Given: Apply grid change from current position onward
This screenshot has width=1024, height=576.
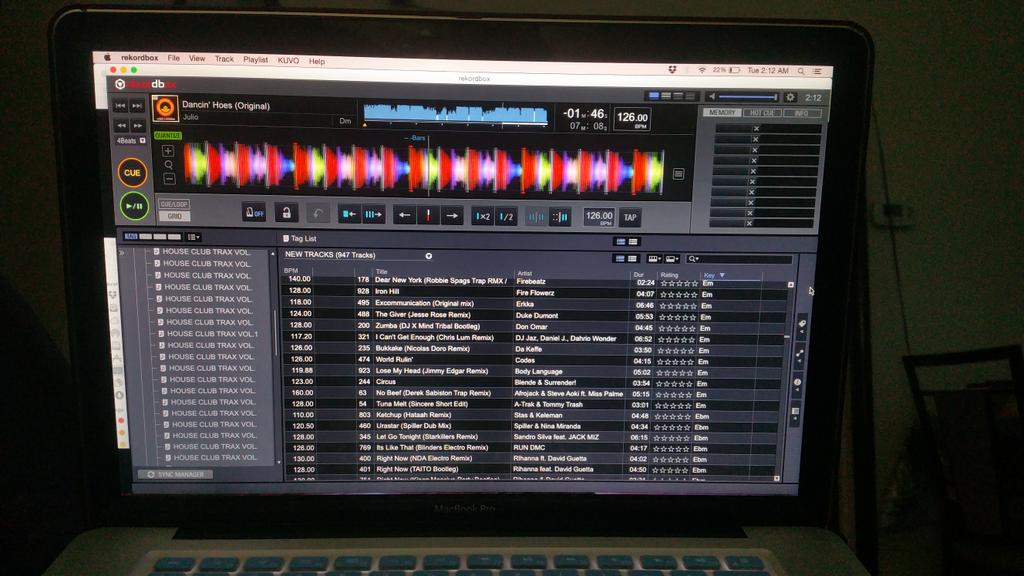Looking at the screenshot, I should tap(373, 214).
